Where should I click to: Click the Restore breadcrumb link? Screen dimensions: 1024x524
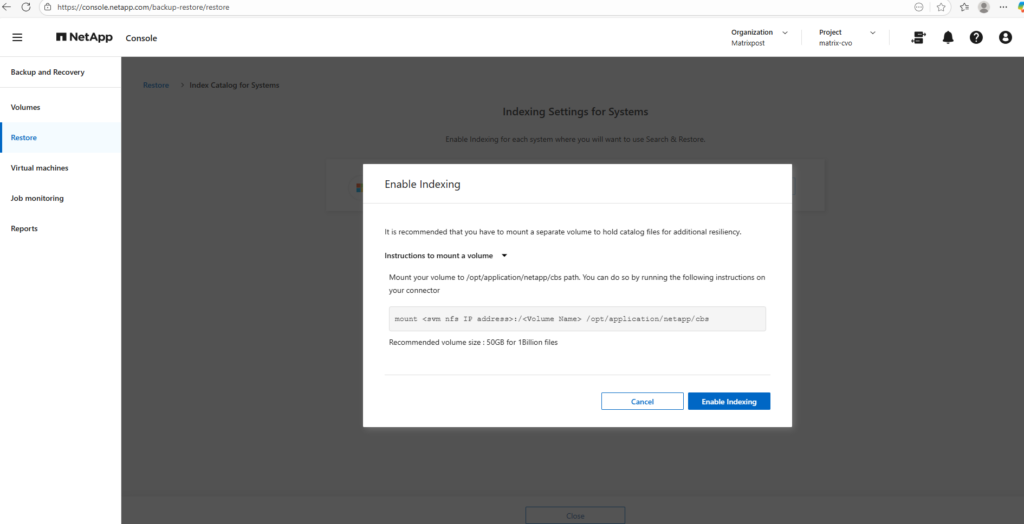[155, 85]
